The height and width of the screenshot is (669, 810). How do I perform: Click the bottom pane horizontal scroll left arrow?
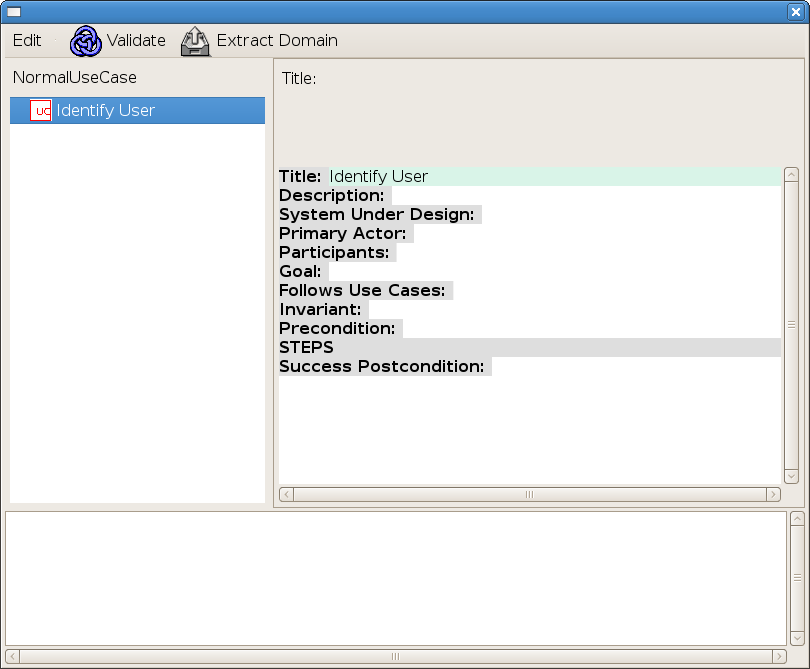(13, 657)
